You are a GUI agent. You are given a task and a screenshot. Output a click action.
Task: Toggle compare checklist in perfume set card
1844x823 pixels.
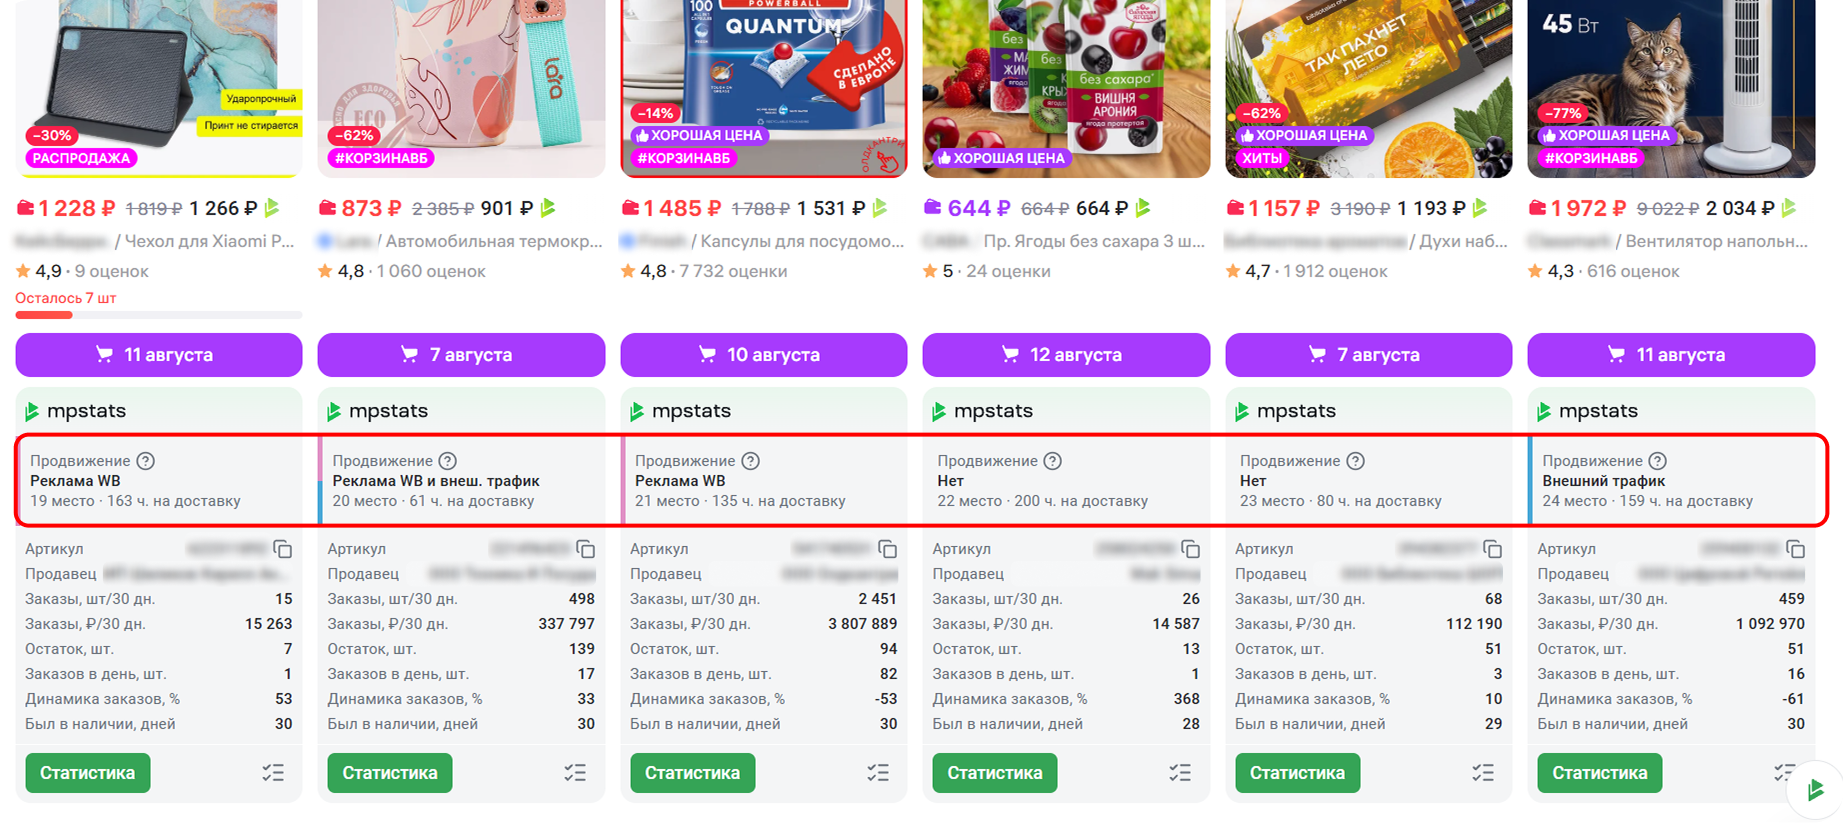point(1483,773)
